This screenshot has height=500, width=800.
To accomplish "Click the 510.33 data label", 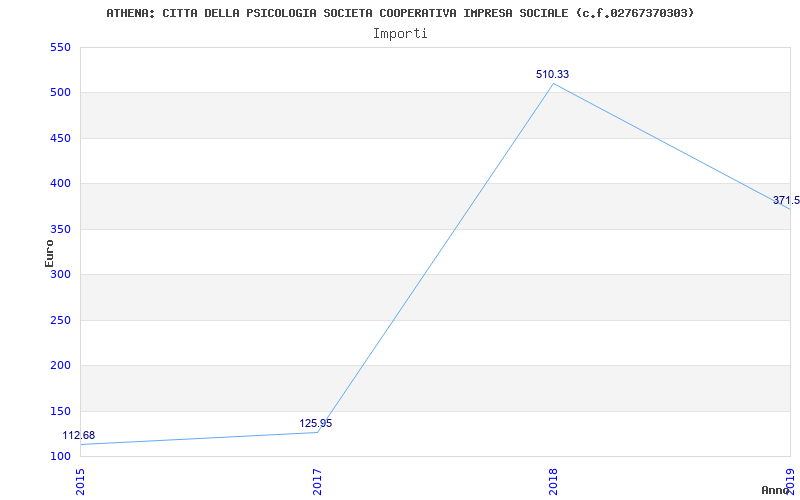I will click(x=552, y=74).
